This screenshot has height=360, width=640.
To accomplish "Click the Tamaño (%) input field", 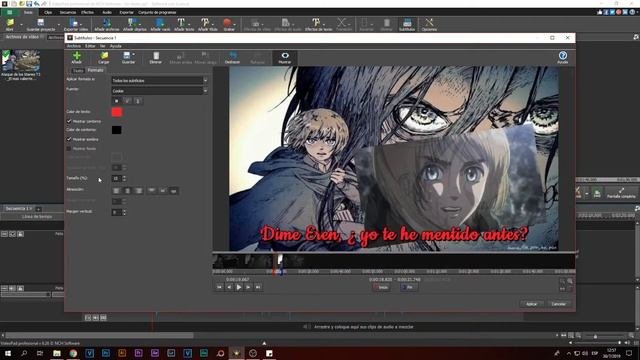I will click(116, 179).
